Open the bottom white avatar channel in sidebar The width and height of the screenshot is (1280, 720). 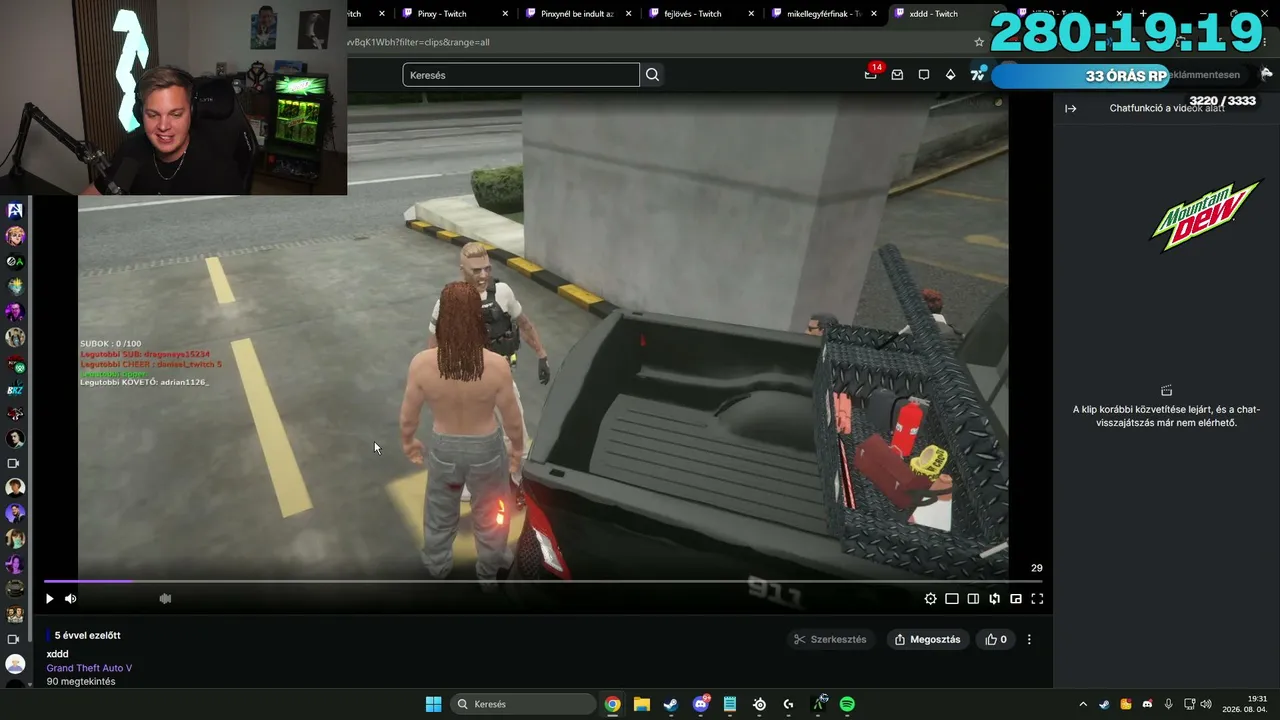(15, 664)
